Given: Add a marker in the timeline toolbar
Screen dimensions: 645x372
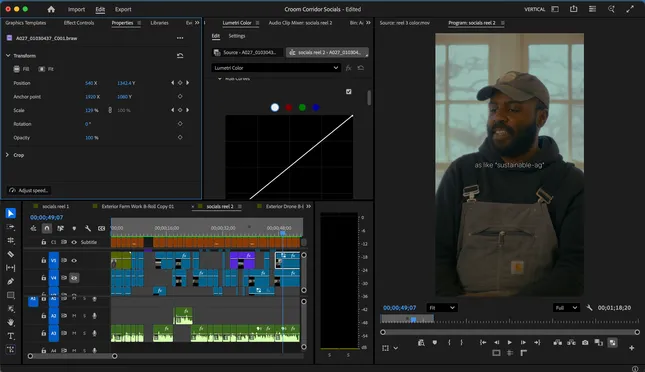Looking at the screenshot, I should 74,228.
